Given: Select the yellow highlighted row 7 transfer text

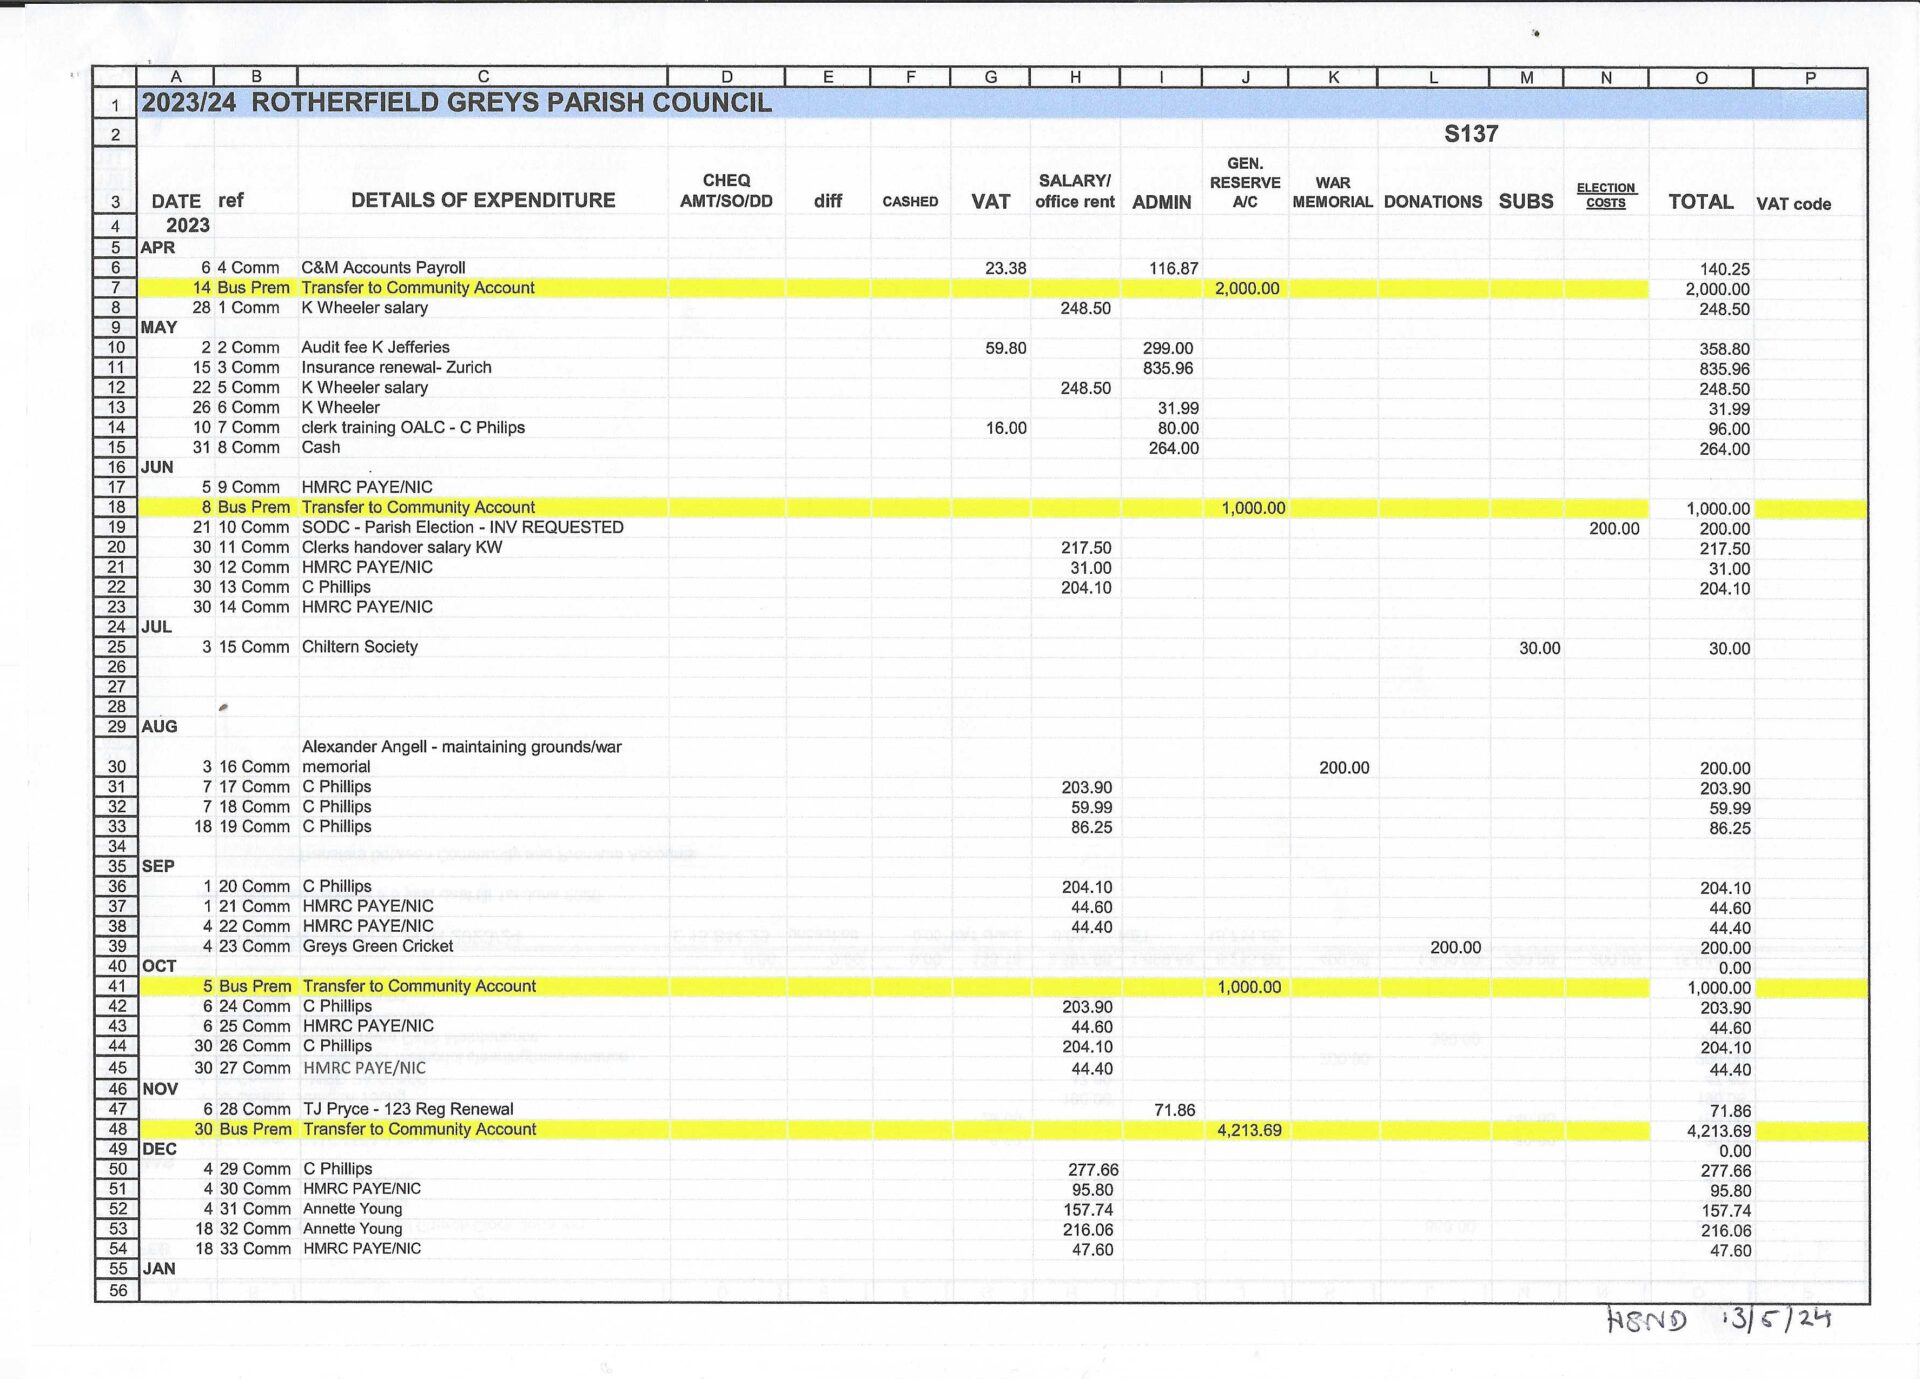Looking at the screenshot, I should click(418, 288).
